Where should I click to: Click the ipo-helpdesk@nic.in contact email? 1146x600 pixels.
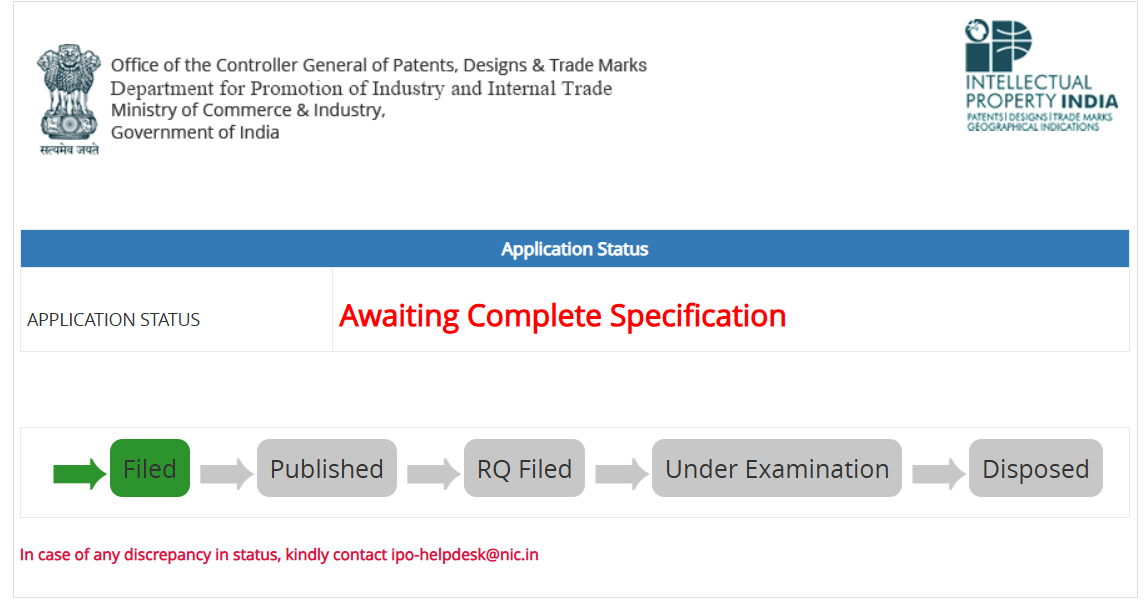(465, 554)
